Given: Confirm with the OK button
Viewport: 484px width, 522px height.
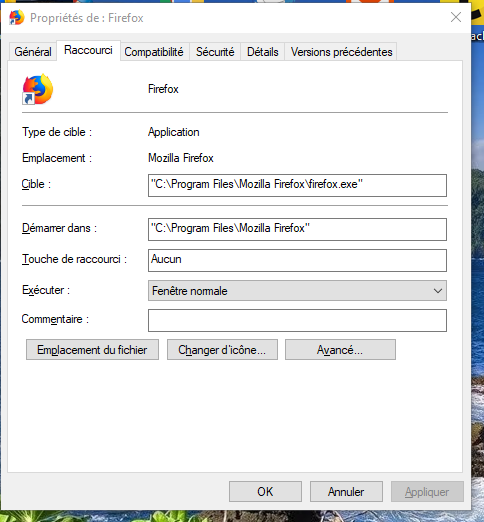Looking at the screenshot, I should point(265,491).
